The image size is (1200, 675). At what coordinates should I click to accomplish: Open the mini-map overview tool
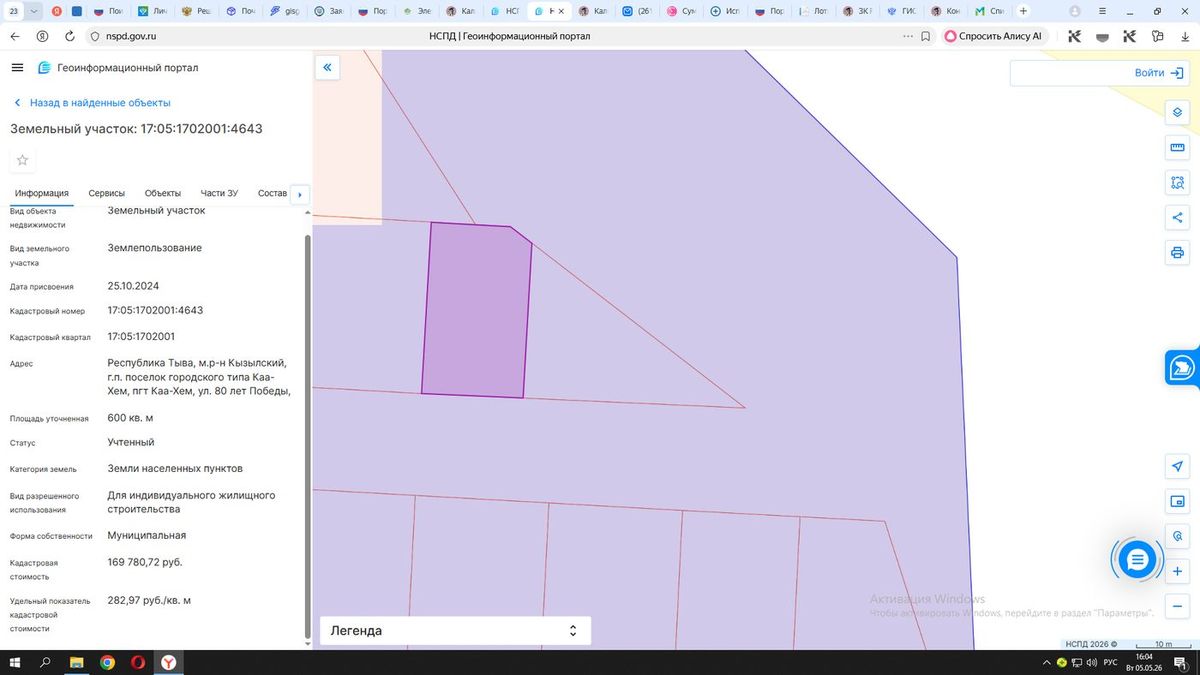pyautogui.click(x=1177, y=501)
